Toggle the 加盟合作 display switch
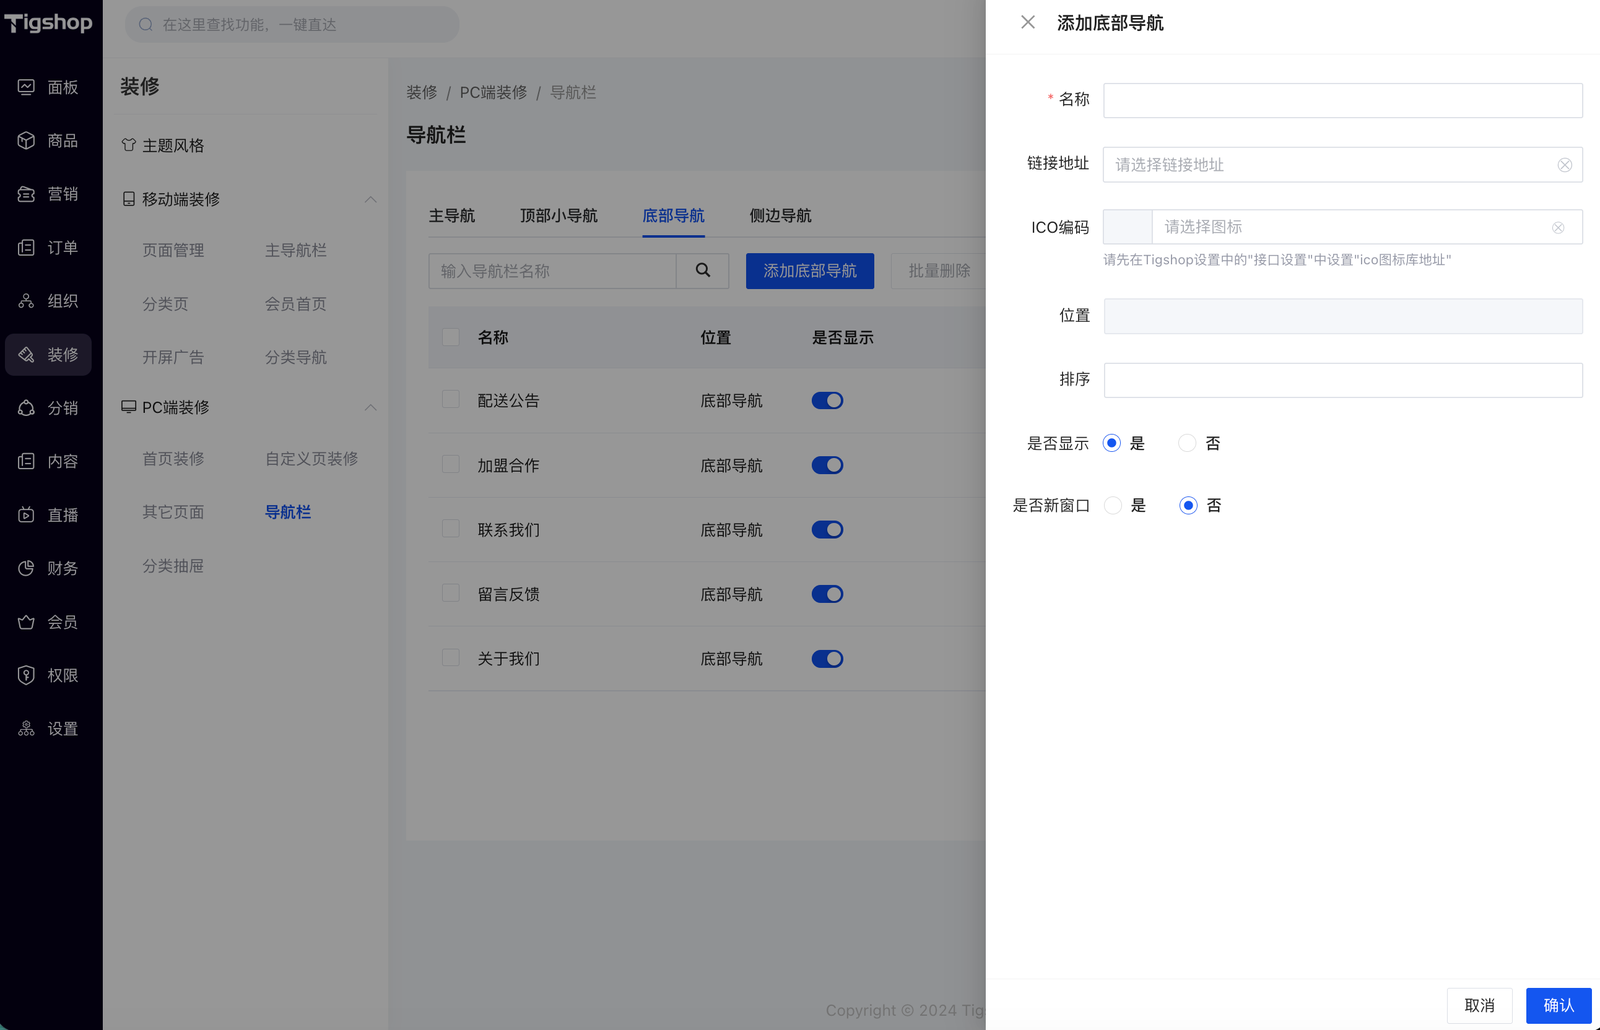Screen dimensions: 1600x1030 (827, 465)
